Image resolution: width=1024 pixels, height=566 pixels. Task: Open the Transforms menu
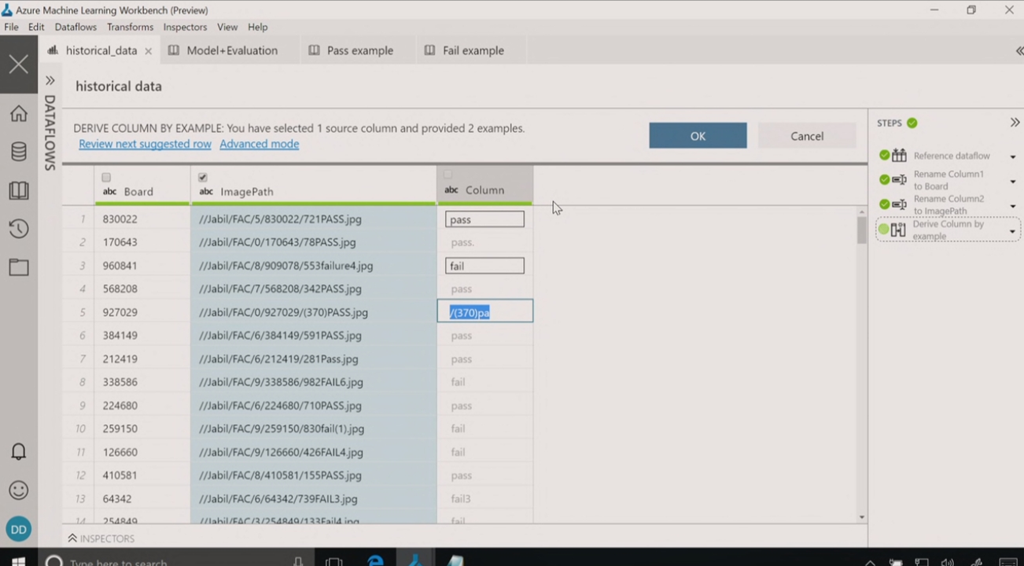pyautogui.click(x=130, y=27)
